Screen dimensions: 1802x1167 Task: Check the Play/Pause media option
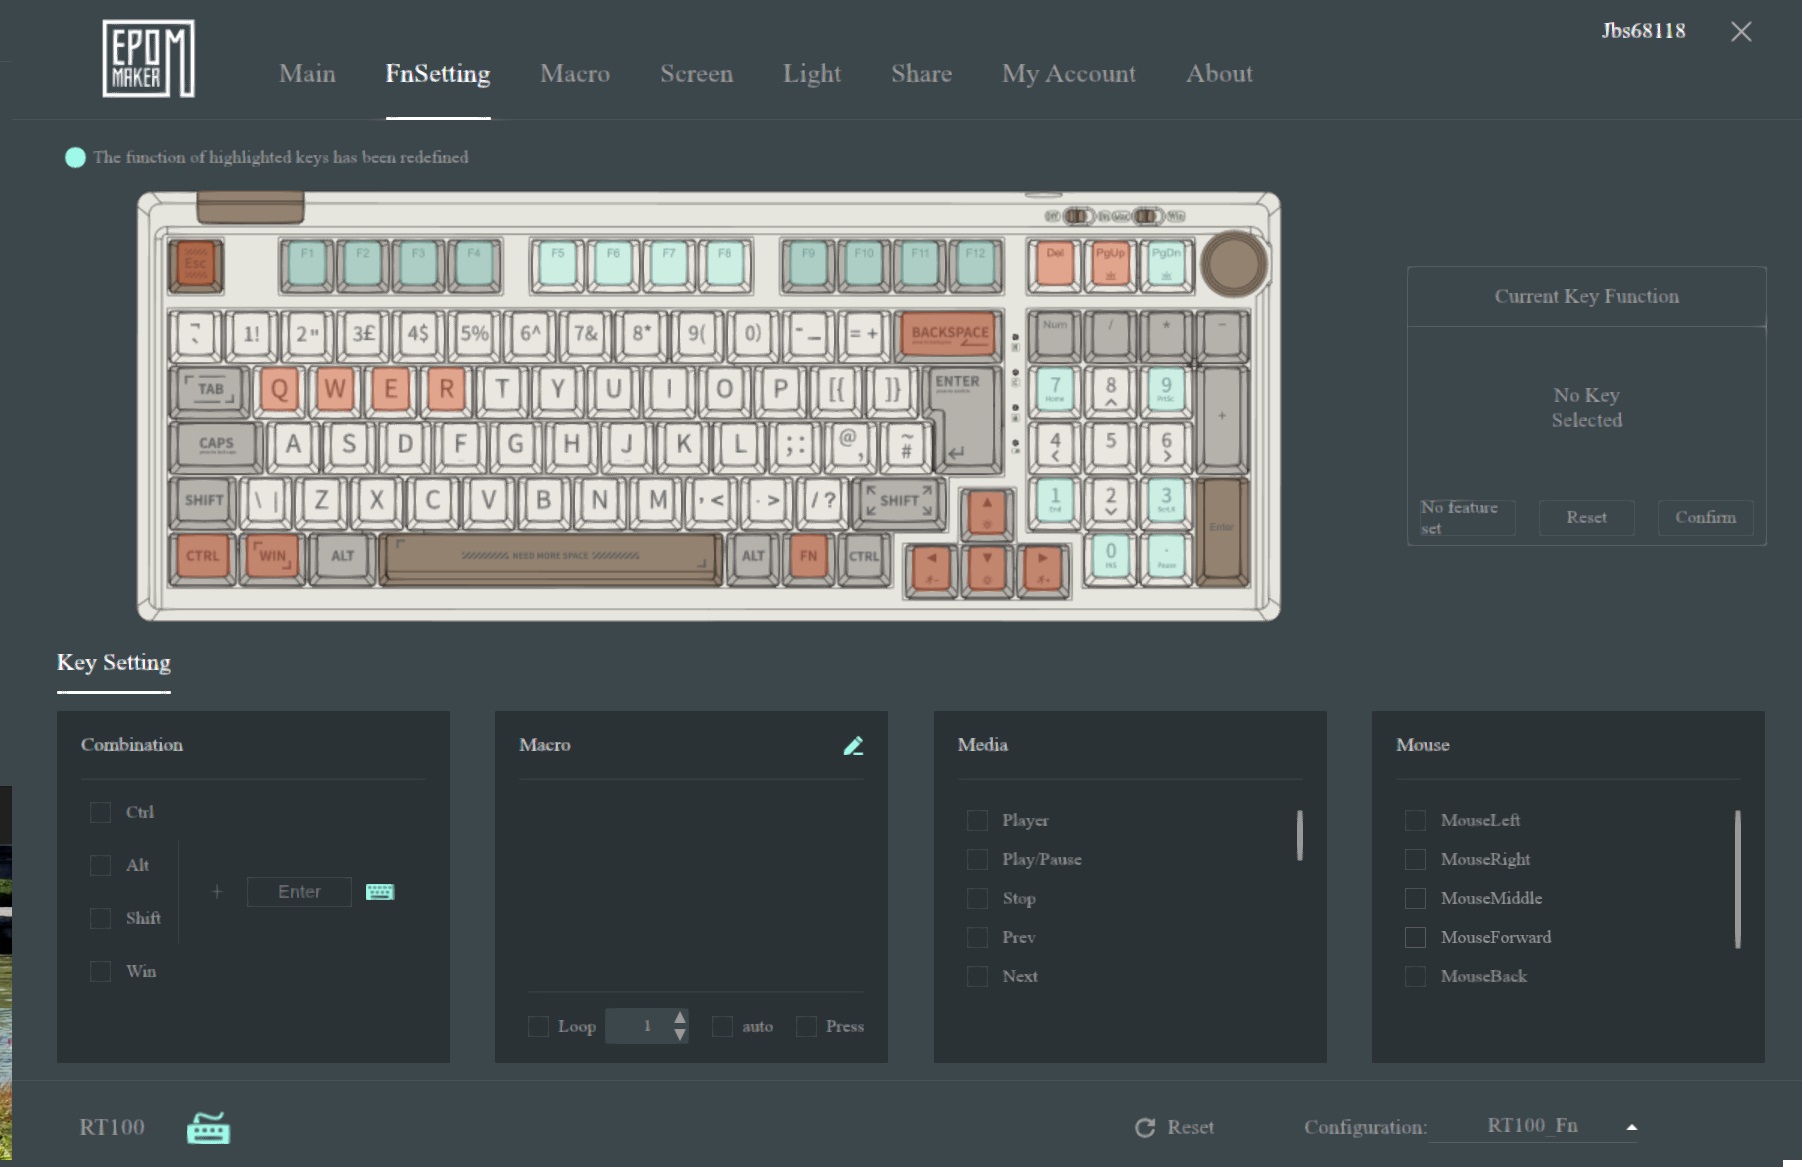click(x=977, y=859)
